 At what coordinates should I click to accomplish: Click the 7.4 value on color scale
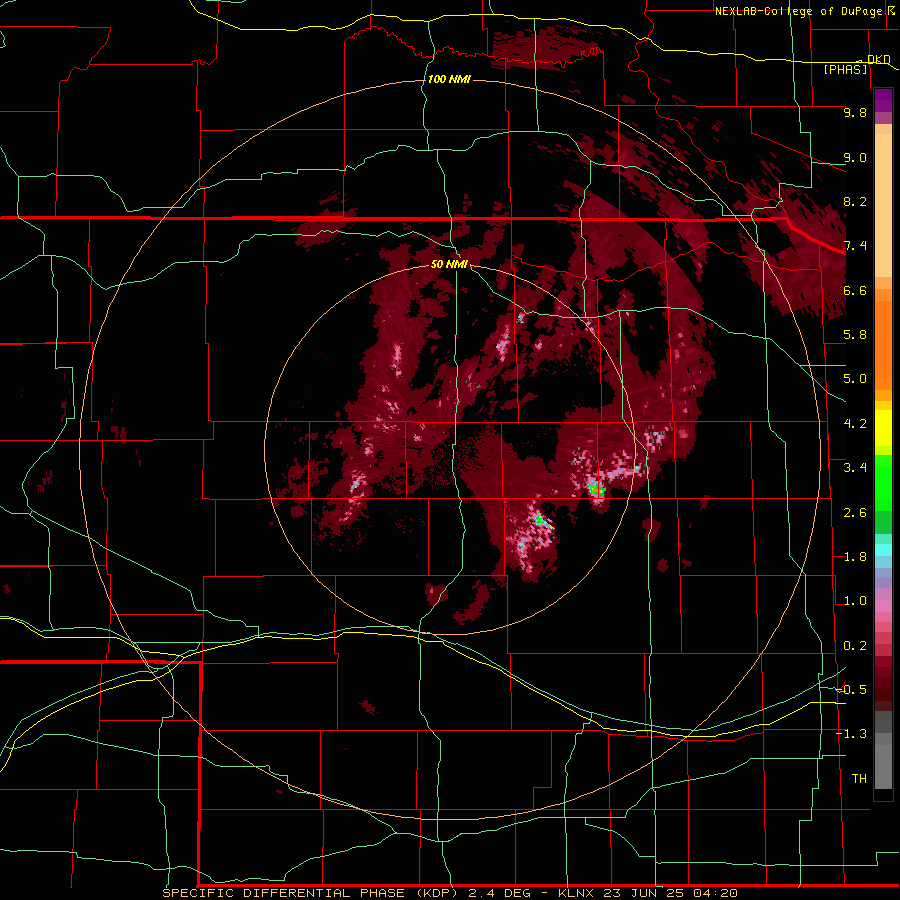855,246
